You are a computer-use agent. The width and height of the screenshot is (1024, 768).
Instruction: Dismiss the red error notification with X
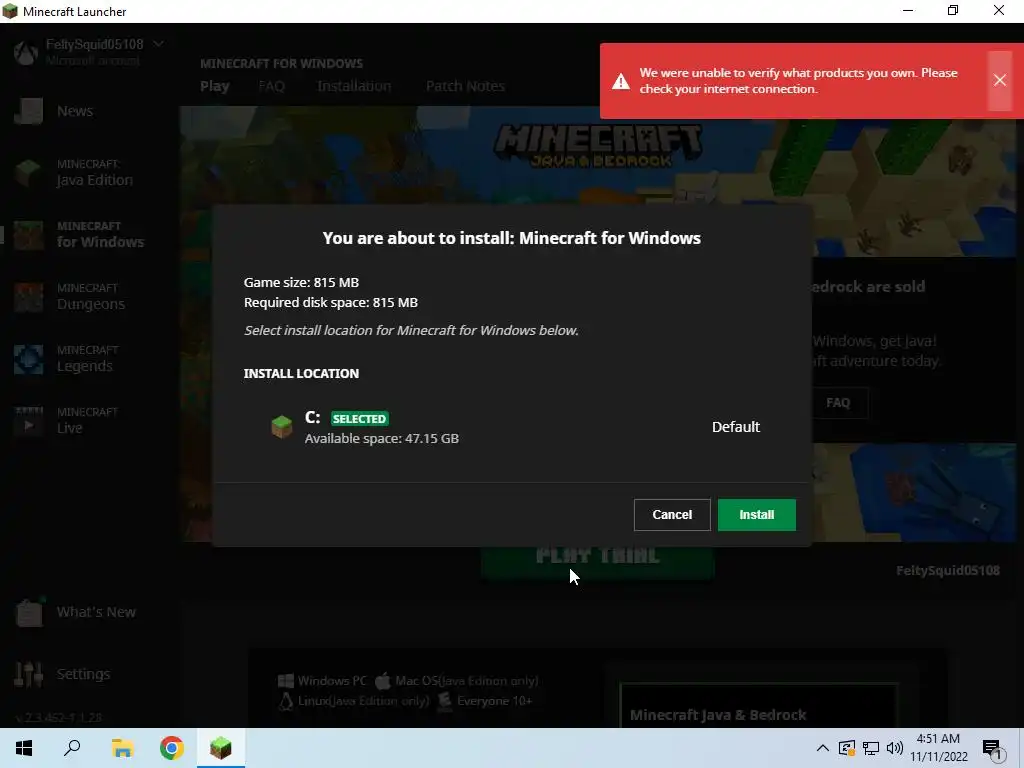pos(999,80)
